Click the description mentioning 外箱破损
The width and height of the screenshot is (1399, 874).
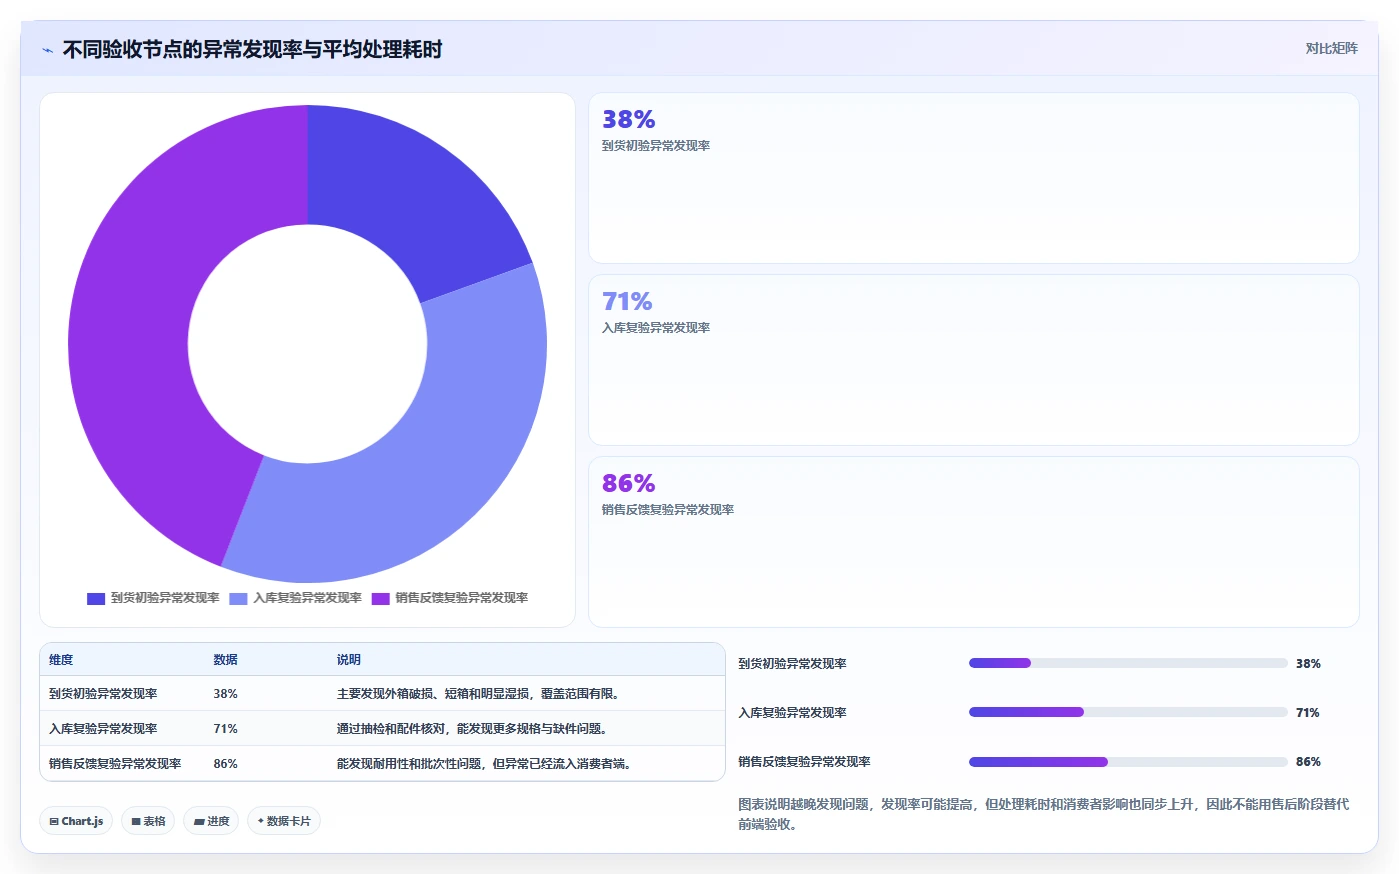click(x=478, y=694)
